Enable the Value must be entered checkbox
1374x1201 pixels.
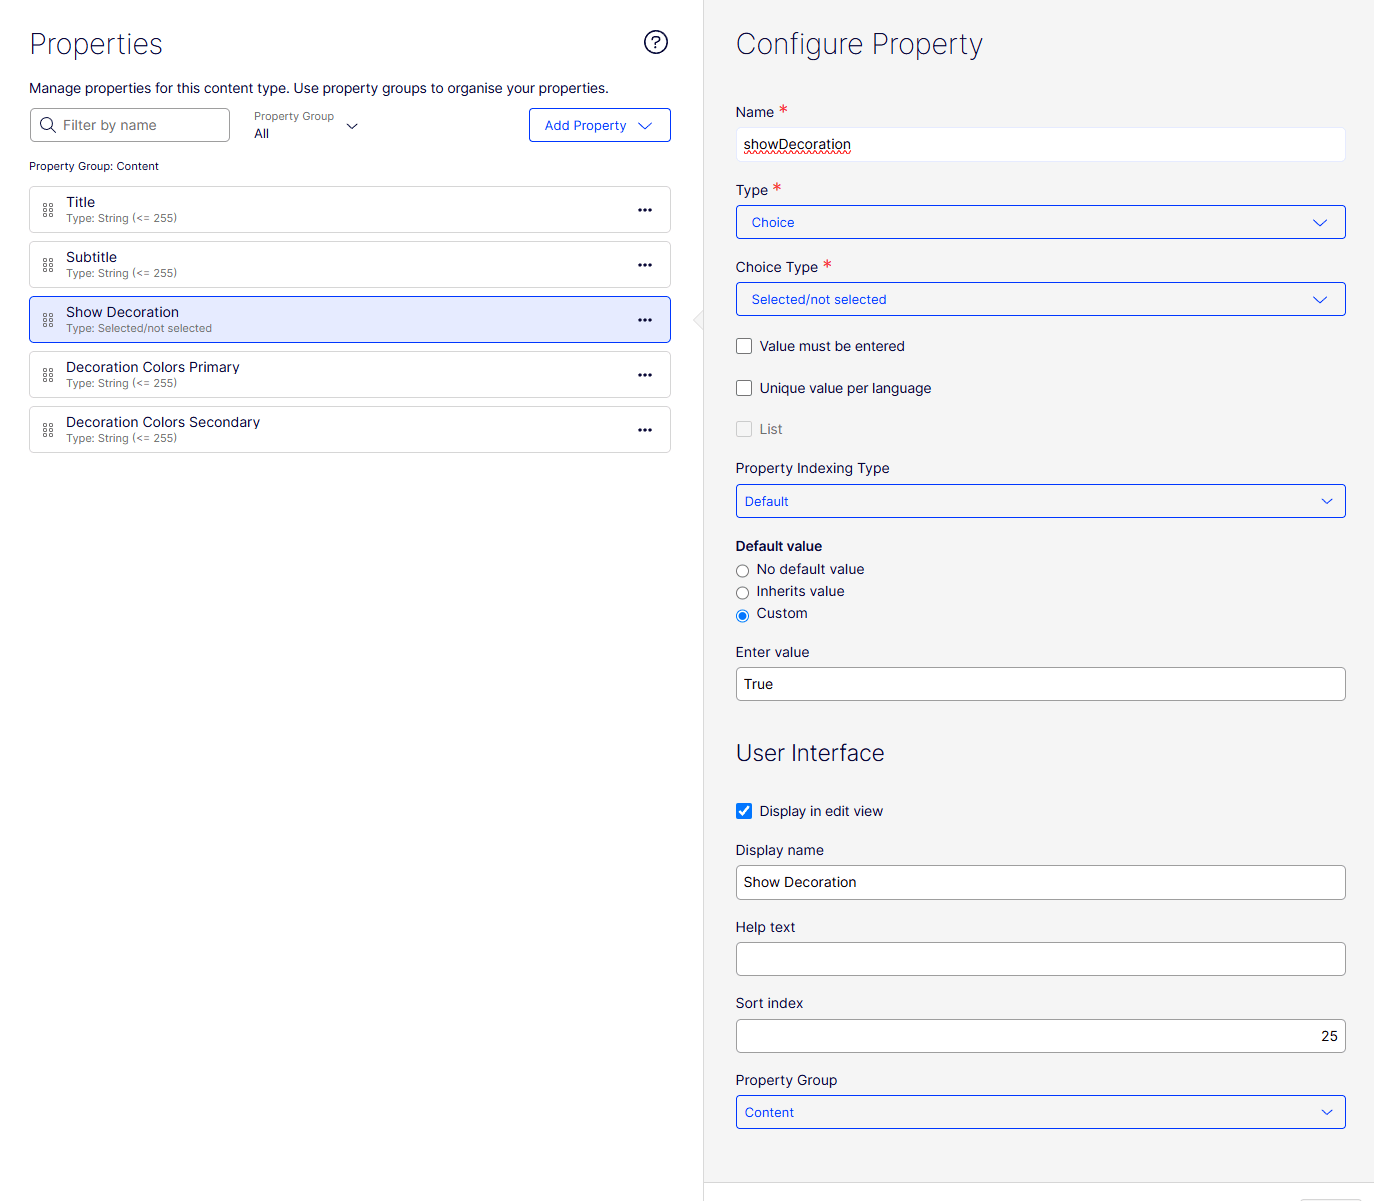coord(744,345)
